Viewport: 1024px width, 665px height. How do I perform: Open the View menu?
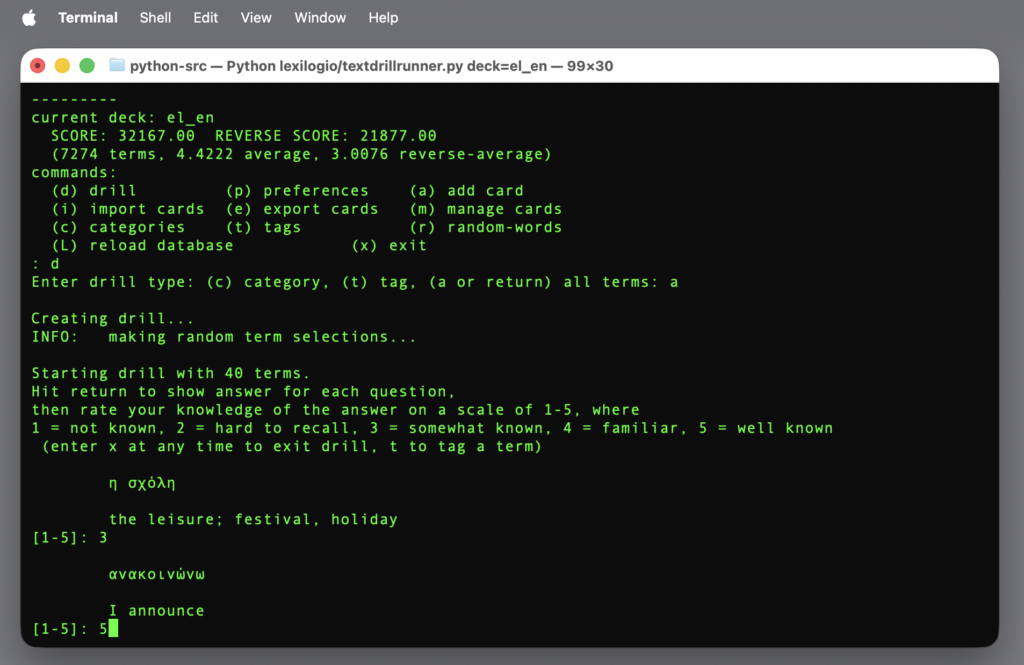tap(256, 18)
